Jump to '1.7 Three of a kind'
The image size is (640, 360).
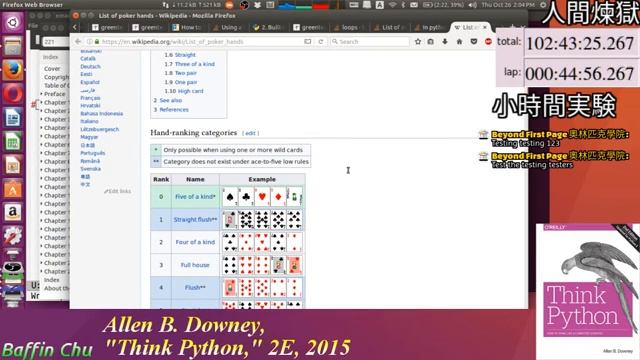click(189, 64)
